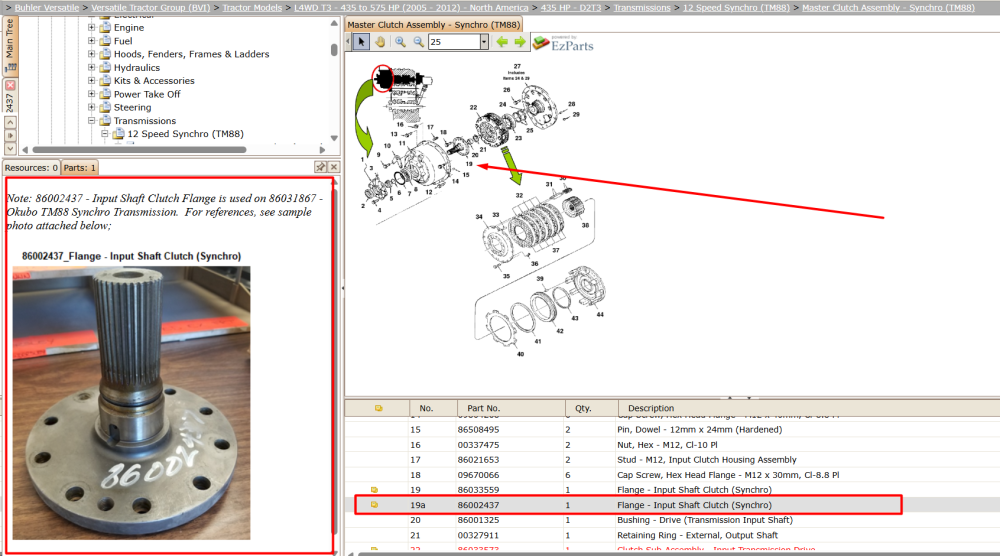Open the Buhler Versatile breadcrumb link
This screenshot has width=1000, height=556.
click(x=47, y=8)
